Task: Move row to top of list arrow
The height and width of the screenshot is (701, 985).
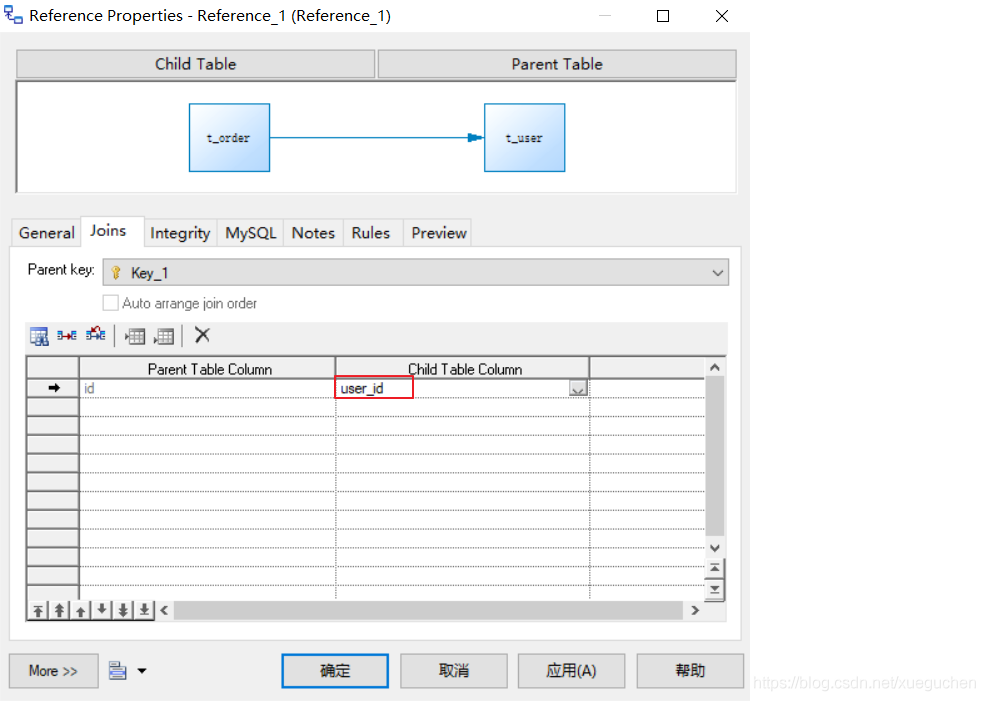Action: [38, 610]
